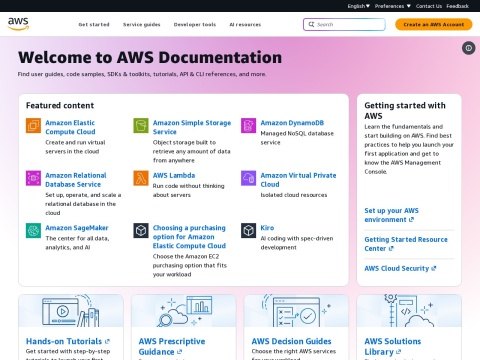This screenshot has width=480, height=360.
Task: Open AWS Prescriptive Guidance link
Action: (x=172, y=347)
